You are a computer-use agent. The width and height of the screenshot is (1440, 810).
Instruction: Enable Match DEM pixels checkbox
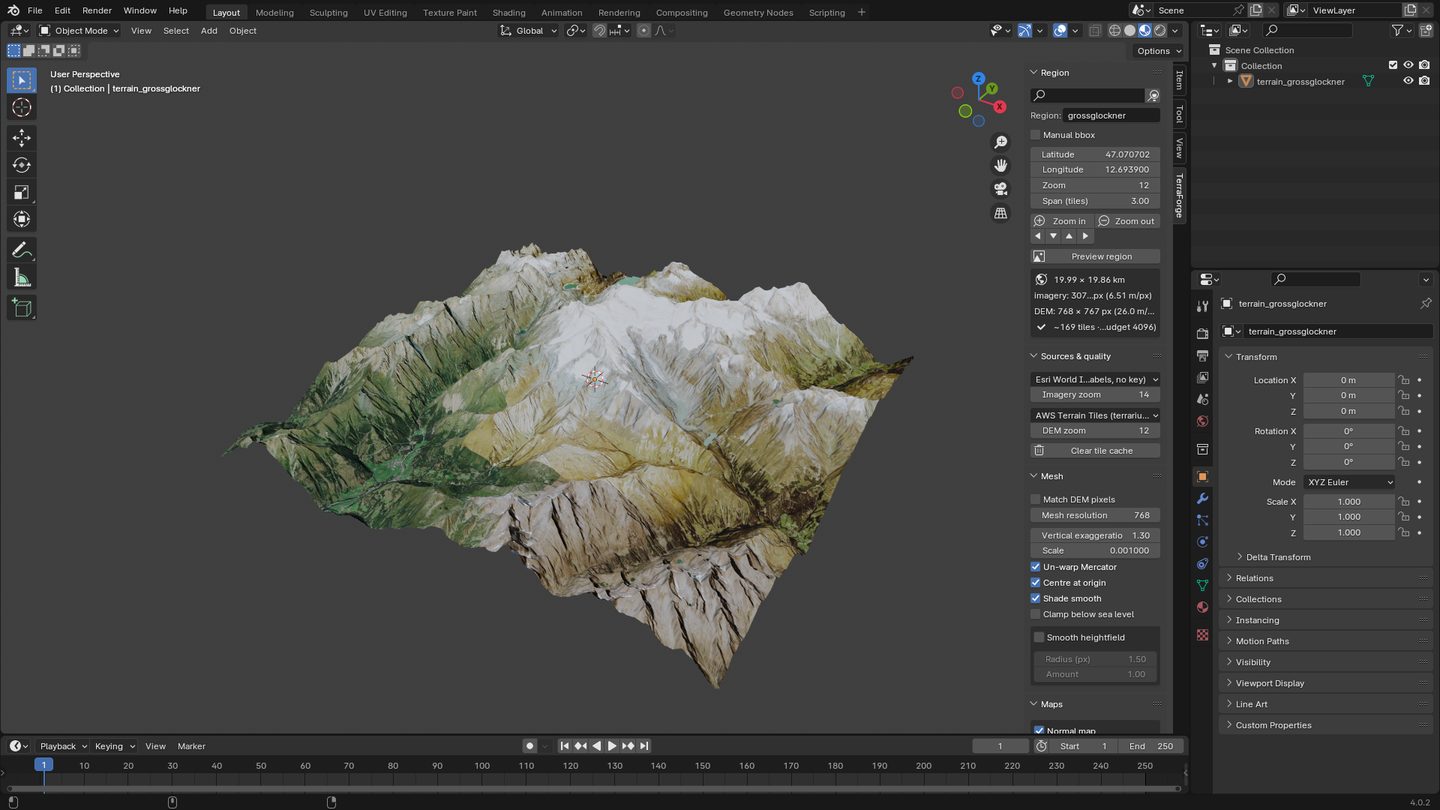[1036, 499]
